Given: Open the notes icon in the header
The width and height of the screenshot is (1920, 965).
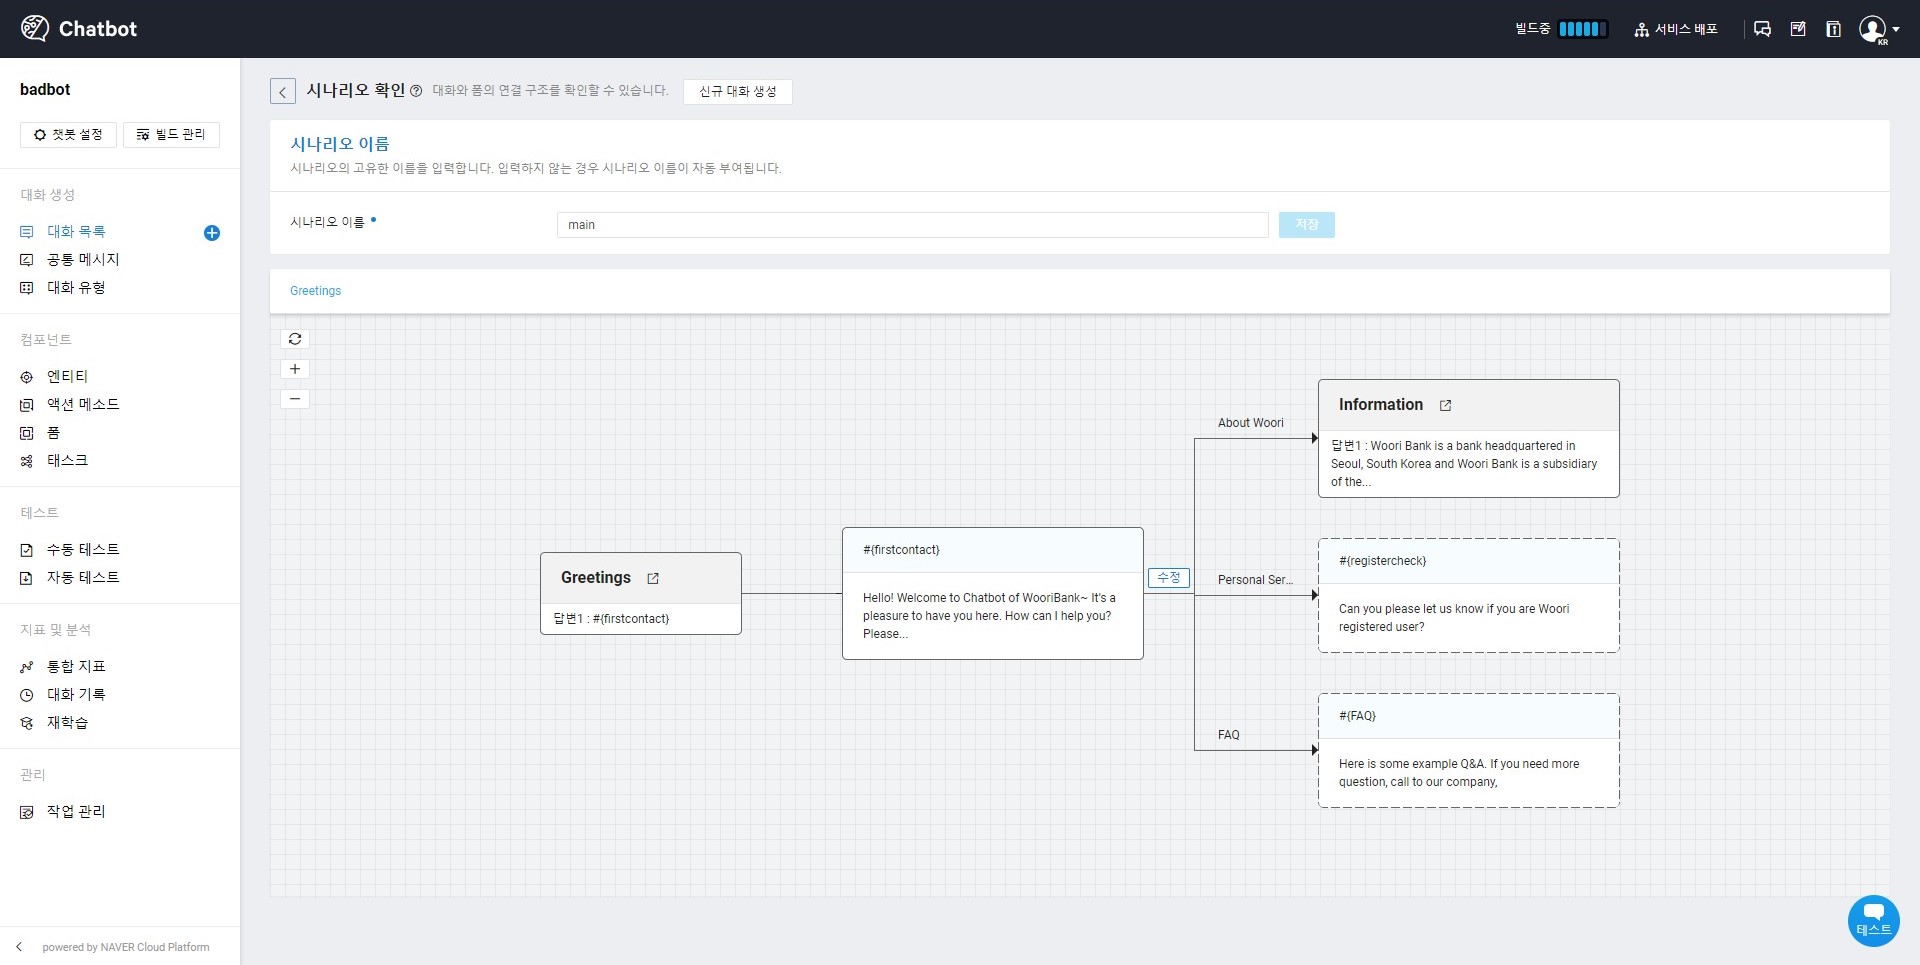Looking at the screenshot, I should (1798, 29).
